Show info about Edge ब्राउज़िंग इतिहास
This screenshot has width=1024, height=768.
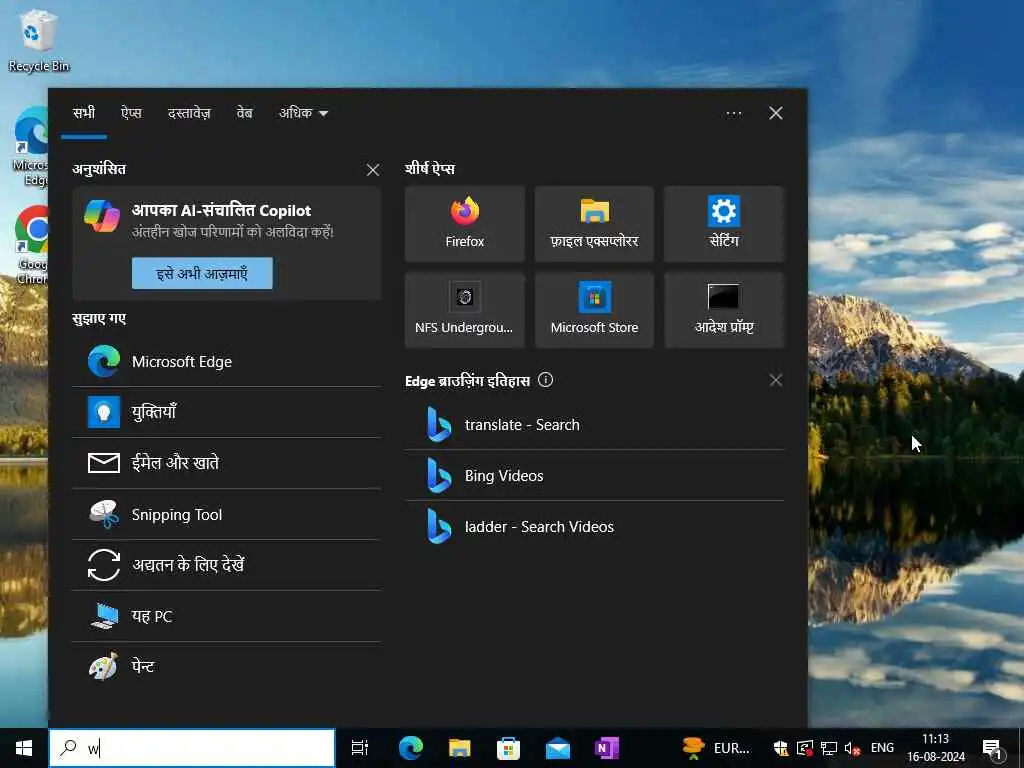pos(545,380)
